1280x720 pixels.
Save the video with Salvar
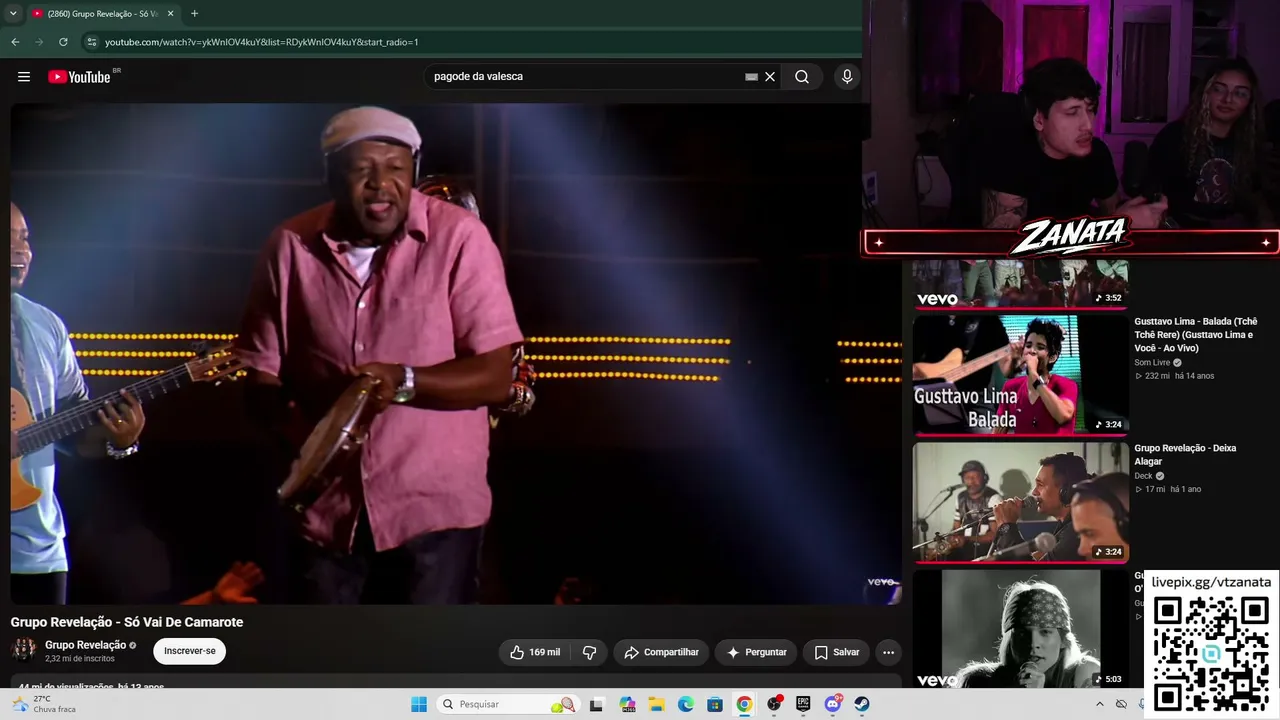point(836,652)
